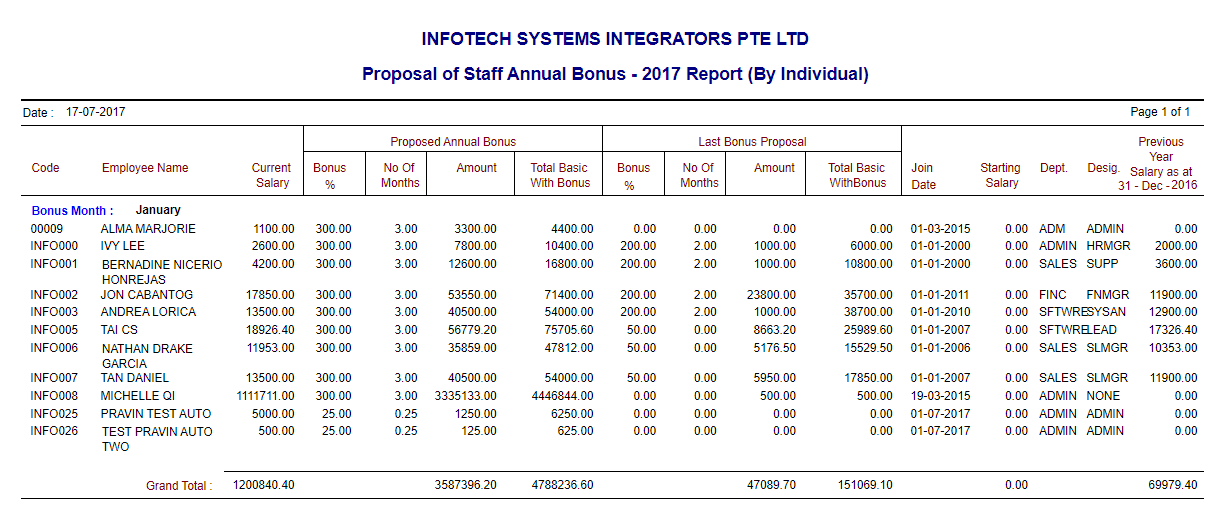Click the 'Grand Total :' label

coord(179,486)
